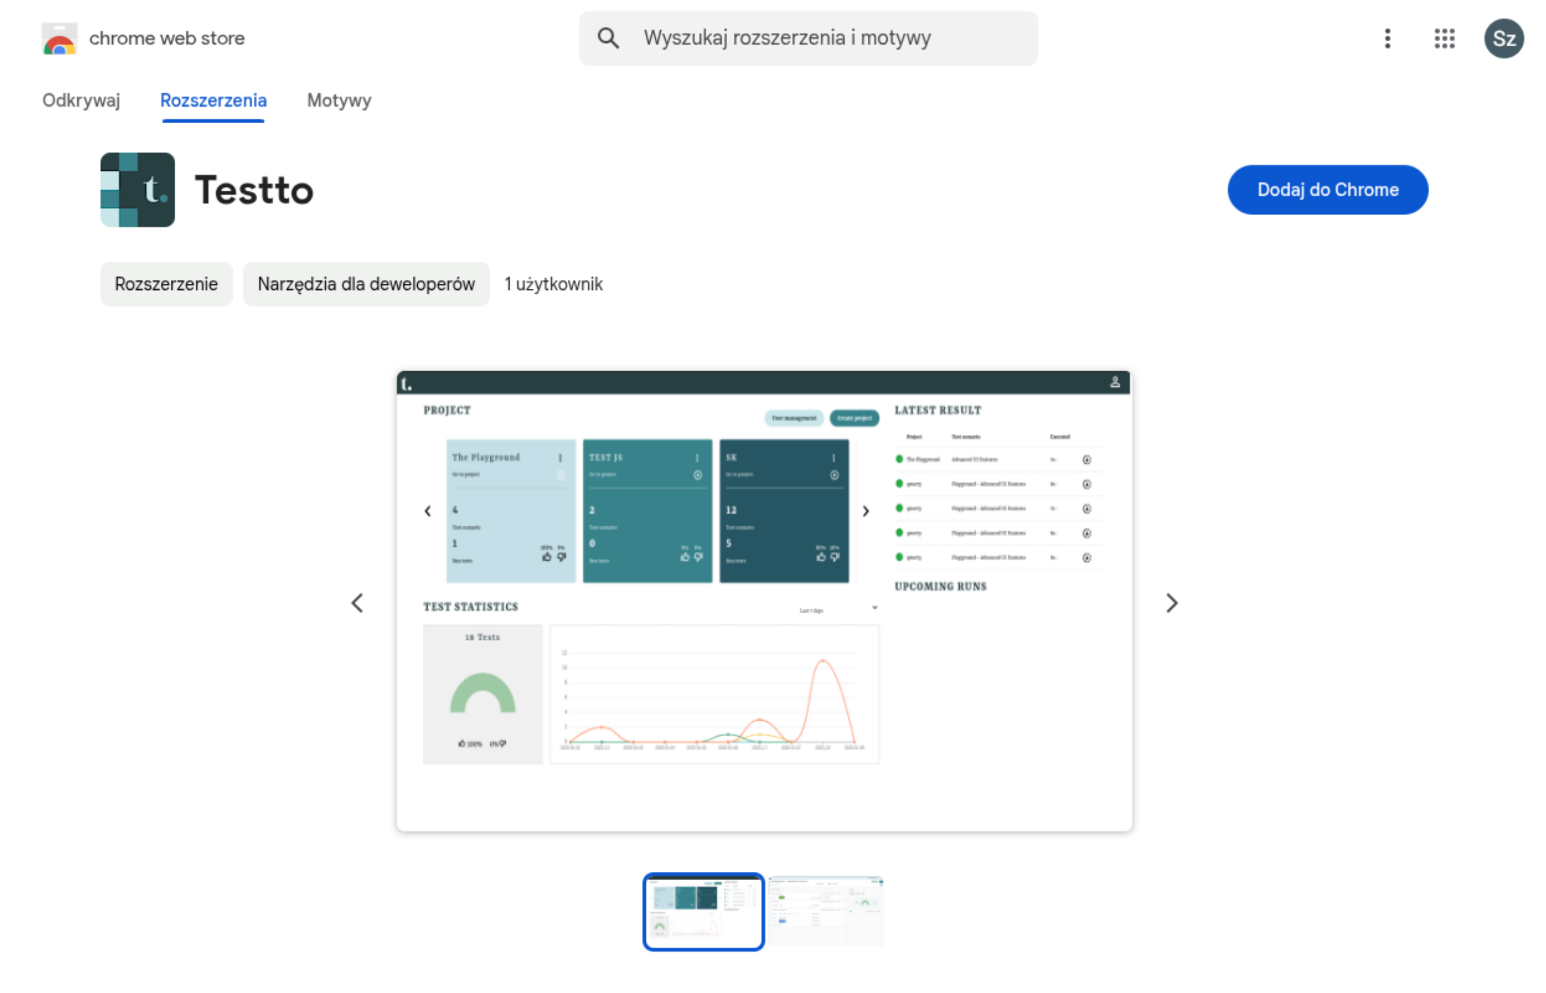Switch to the Odkrywaj tab
This screenshot has width=1546, height=993.
81,100
